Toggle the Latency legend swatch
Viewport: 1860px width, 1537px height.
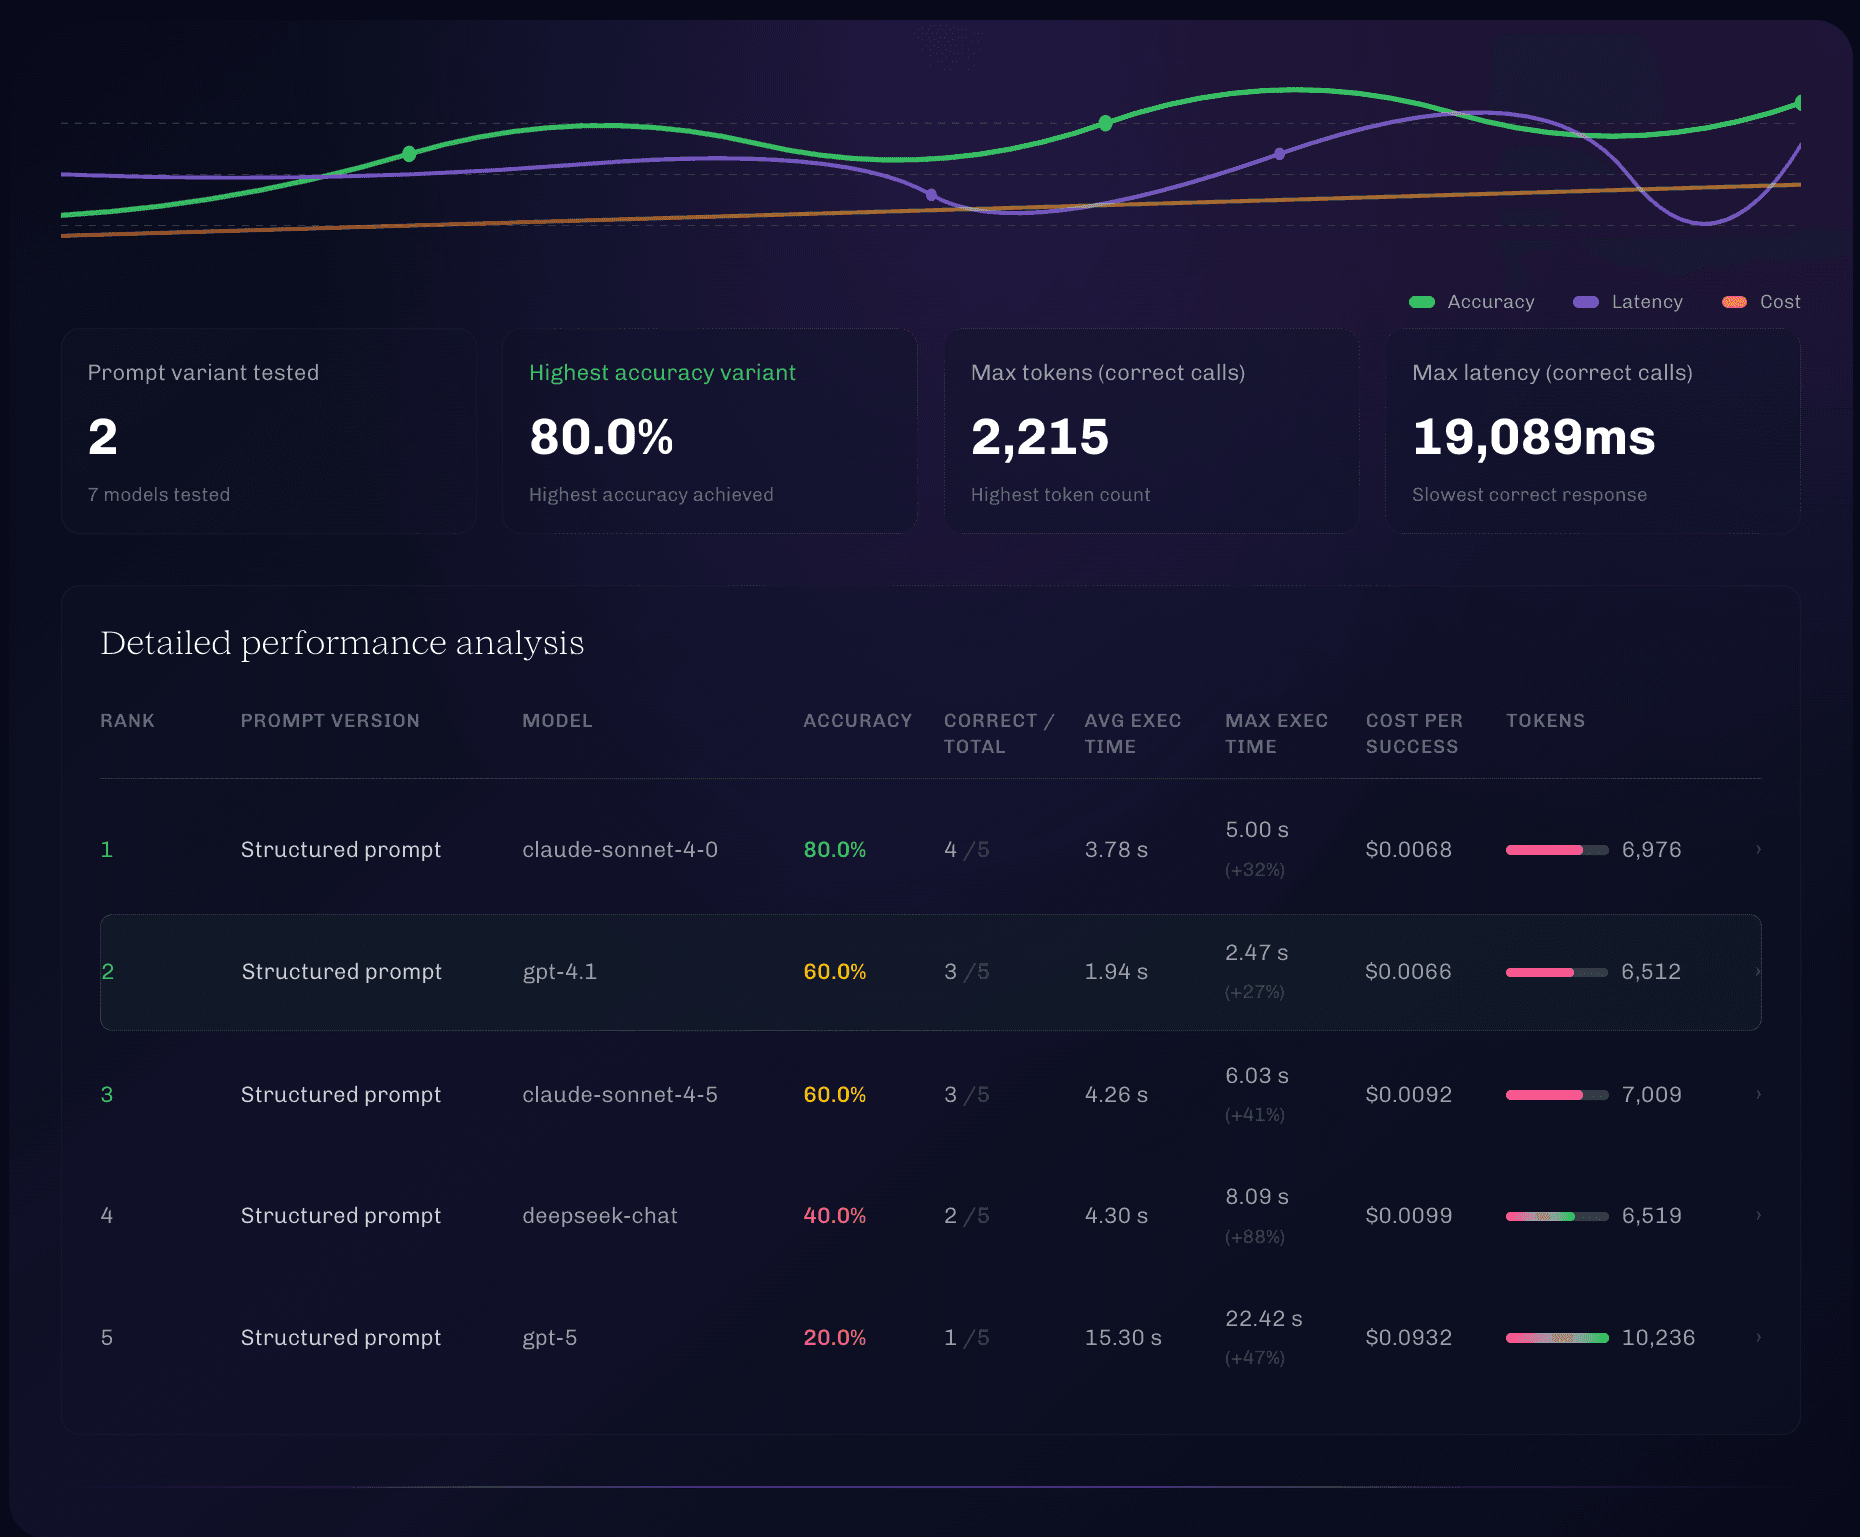(1586, 302)
